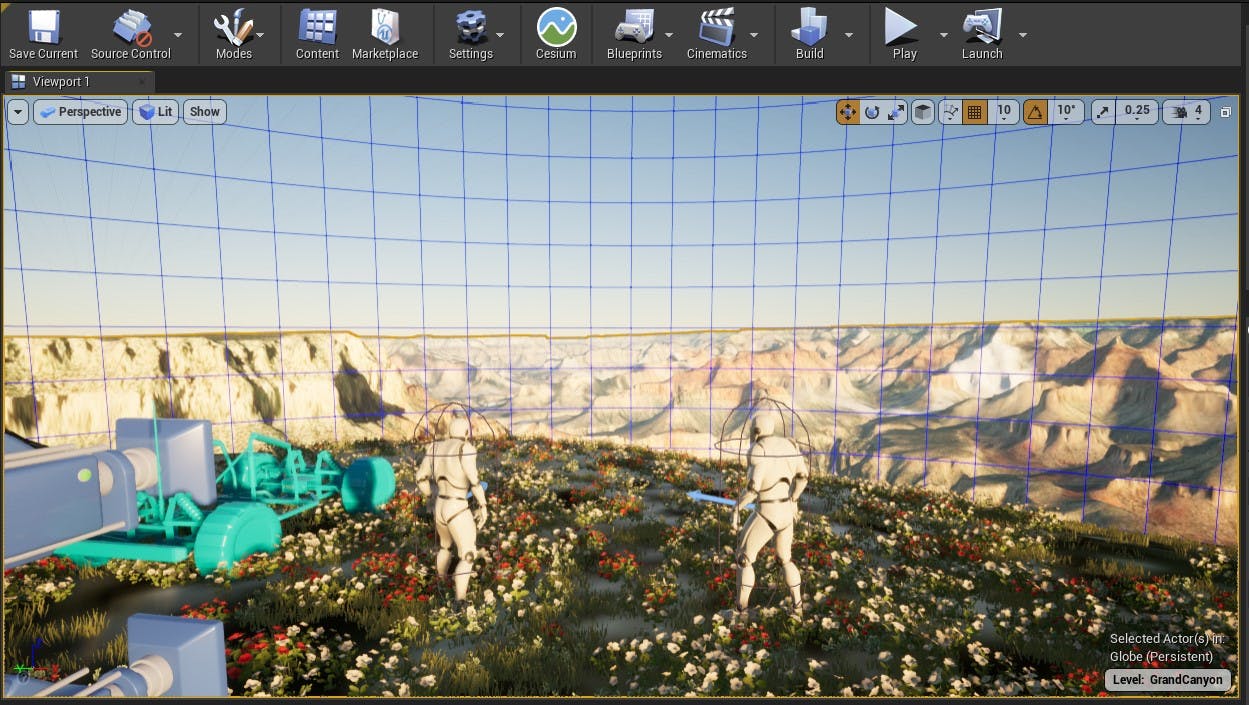1249x705 pixels.
Task: Expand the Blueprints dropdown arrow
Action: pos(669,34)
